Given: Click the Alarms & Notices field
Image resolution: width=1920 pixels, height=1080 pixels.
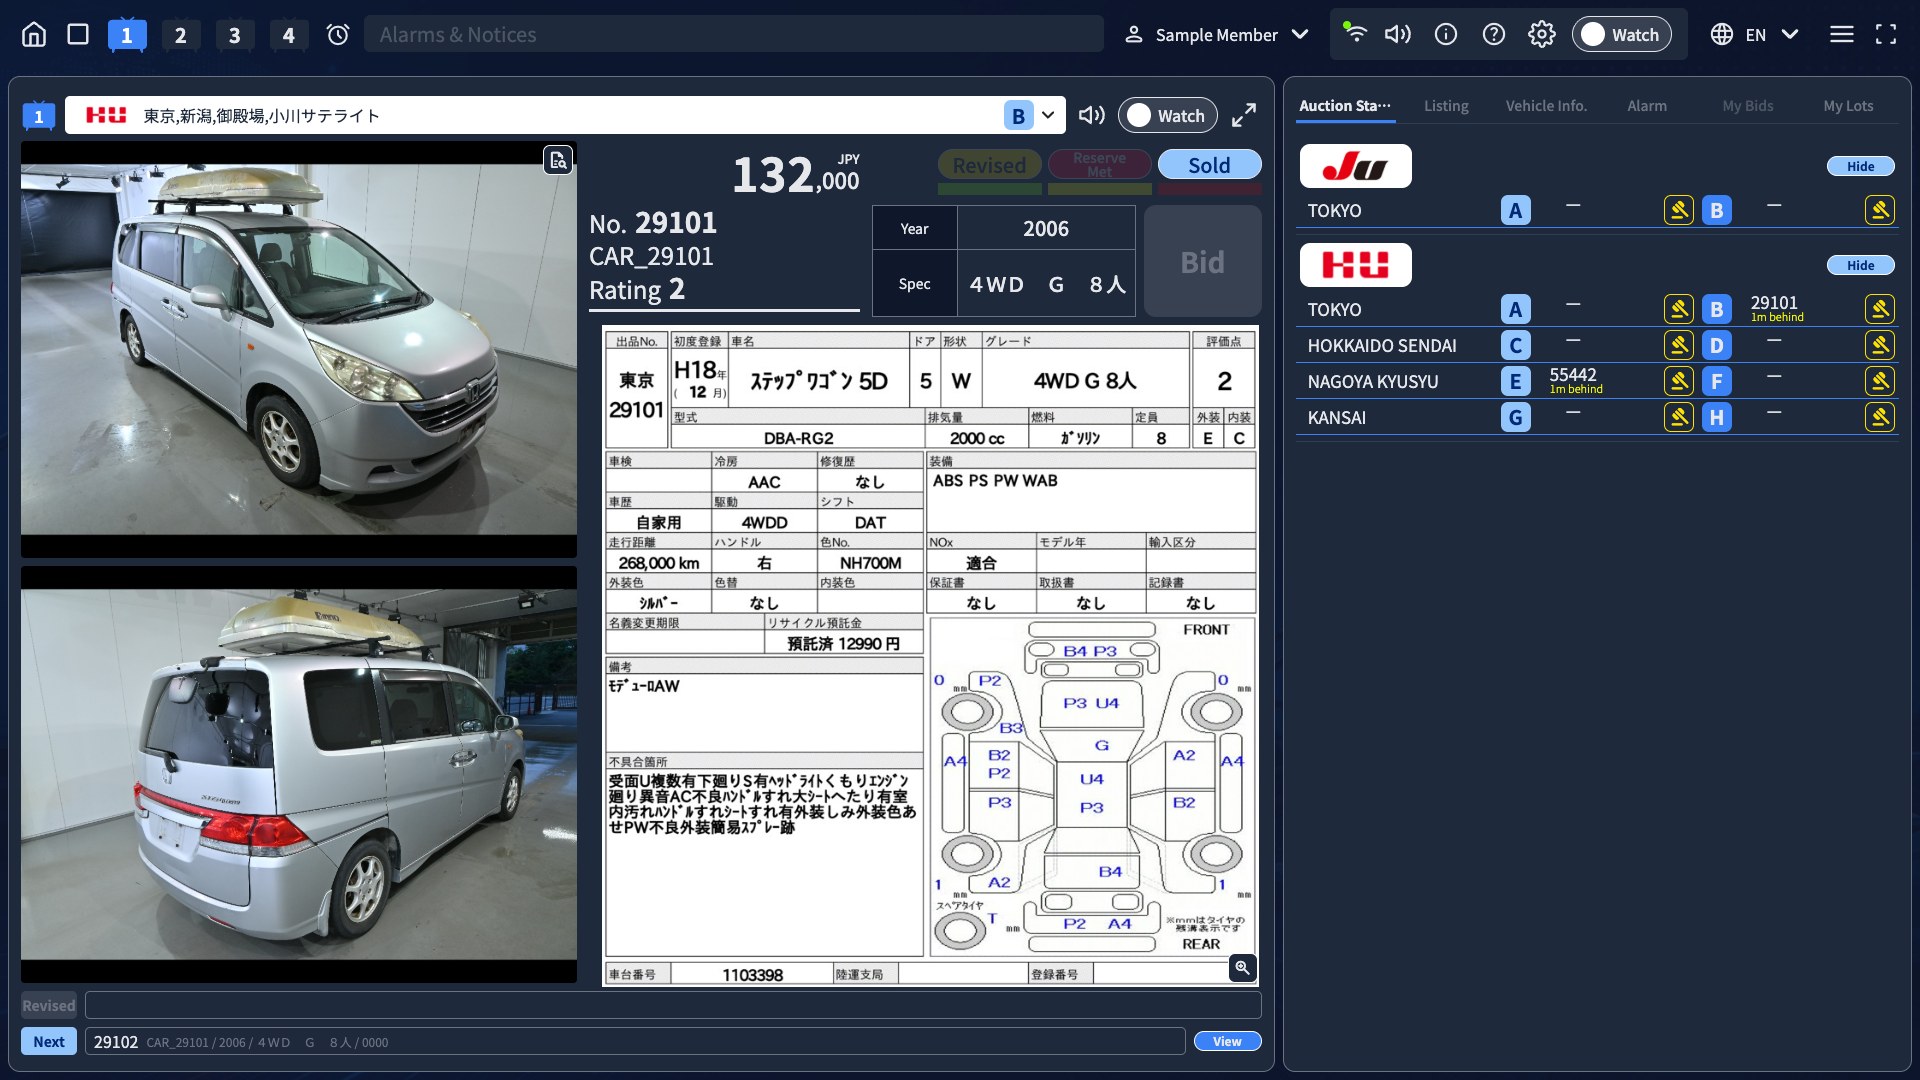Looking at the screenshot, I should pos(734,35).
